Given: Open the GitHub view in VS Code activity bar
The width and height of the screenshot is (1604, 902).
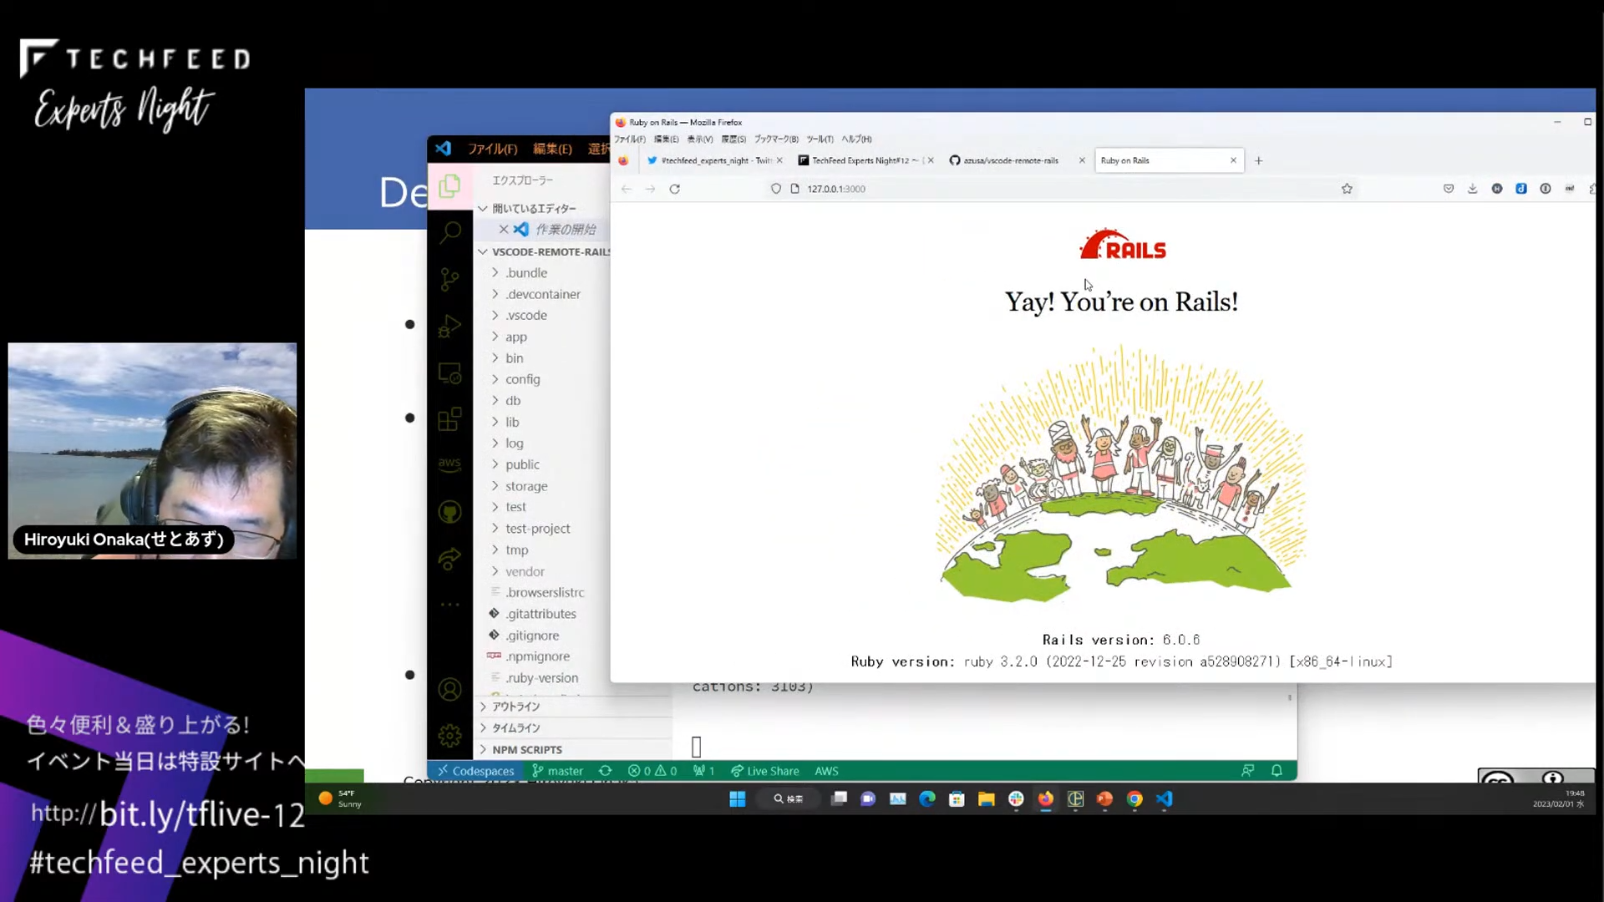Looking at the screenshot, I should [450, 512].
